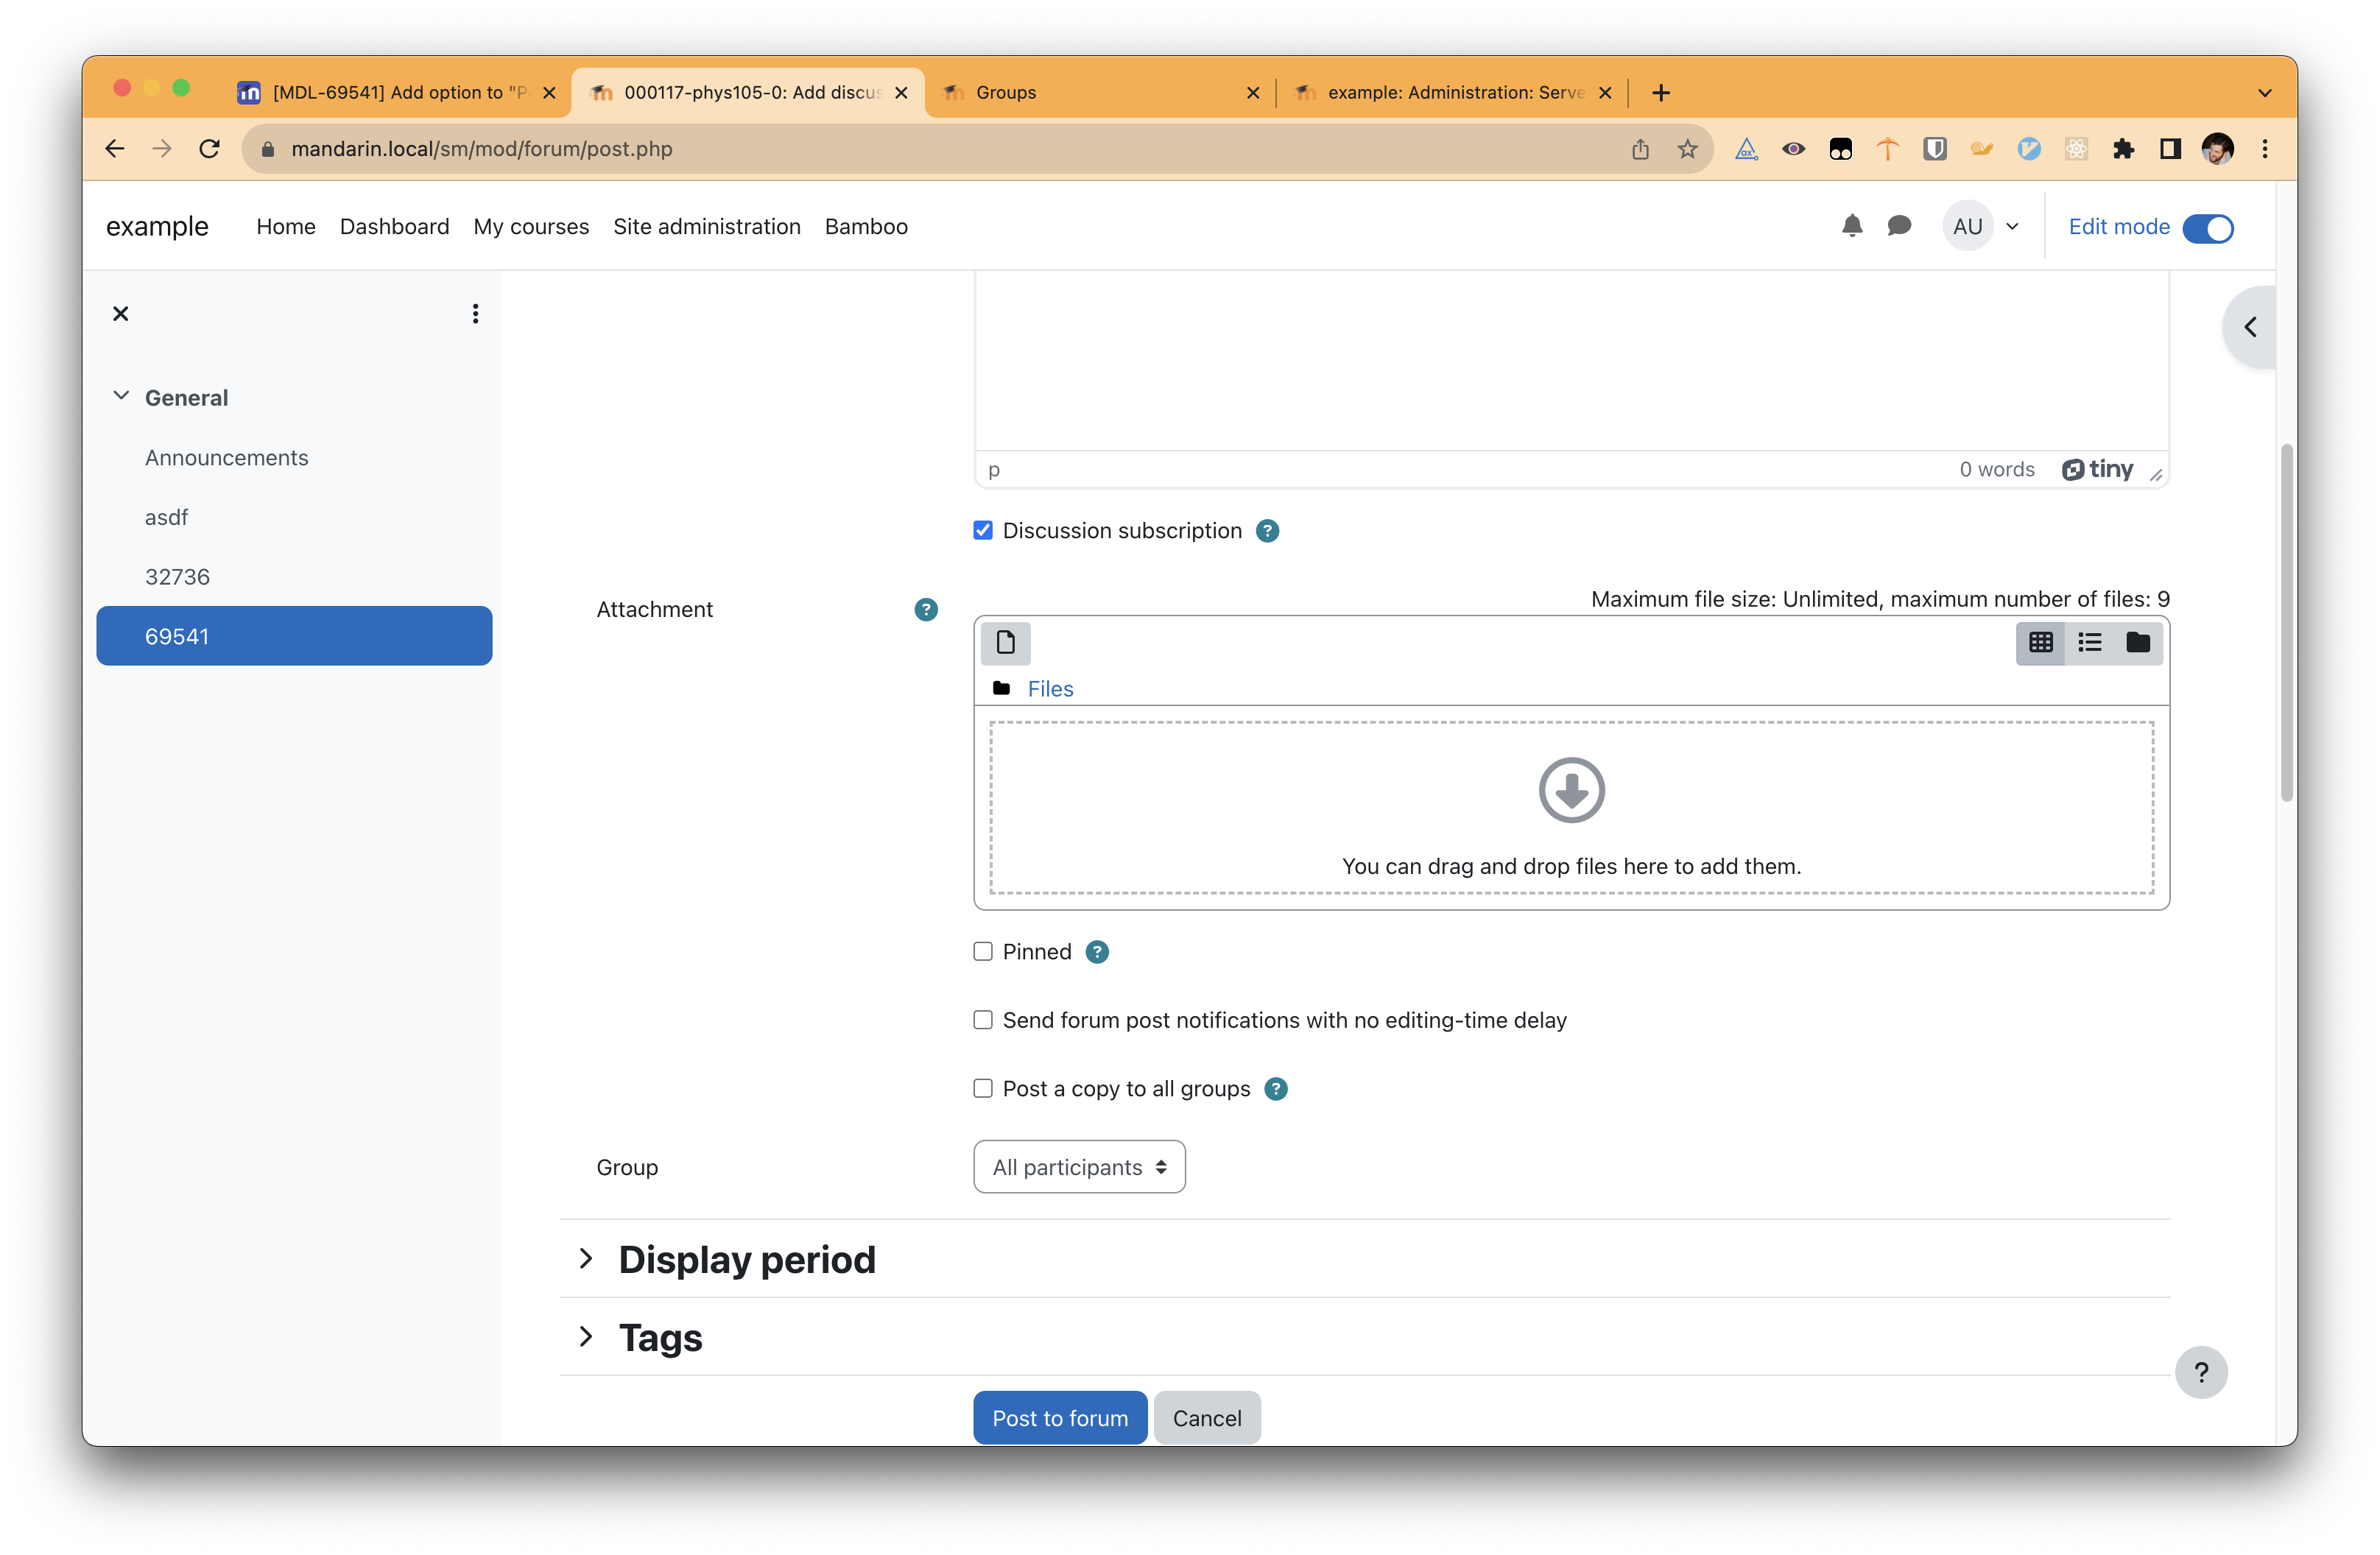Open Dashboard in top navigation
Image resolution: width=2380 pixels, height=1555 pixels.
pyautogui.click(x=394, y=226)
